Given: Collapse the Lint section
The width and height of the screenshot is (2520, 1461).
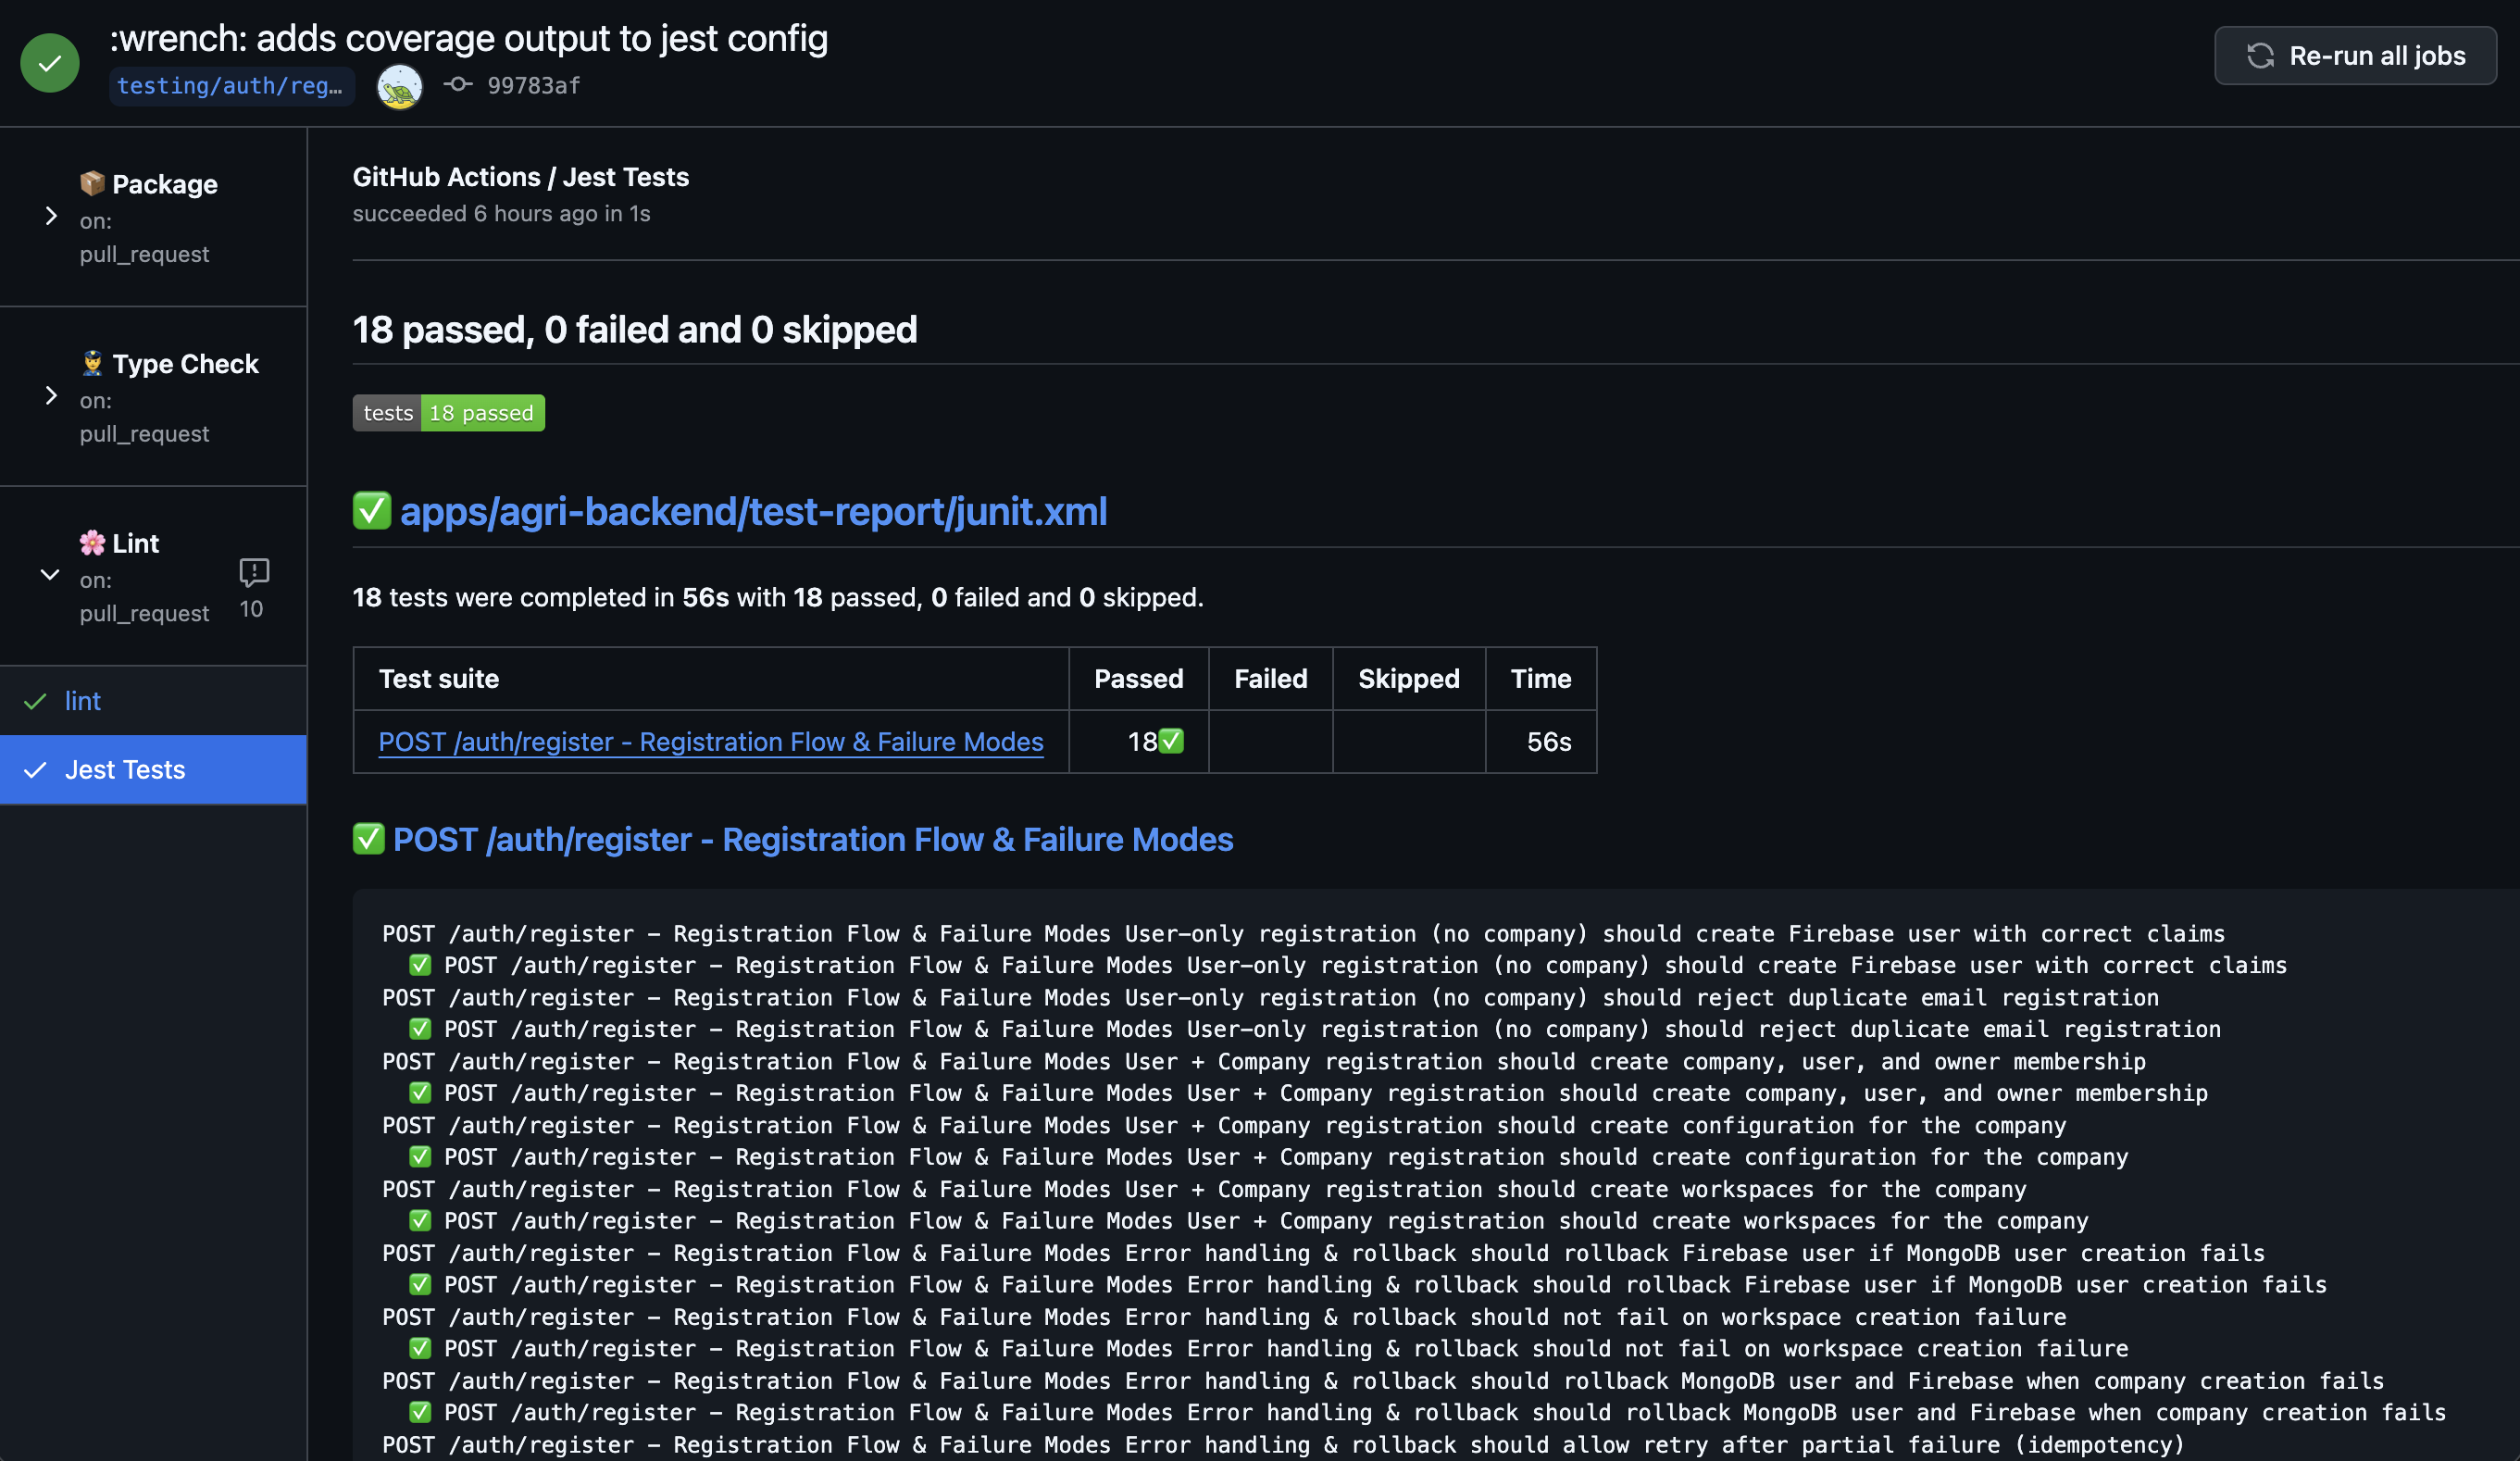Looking at the screenshot, I should click(x=49, y=573).
